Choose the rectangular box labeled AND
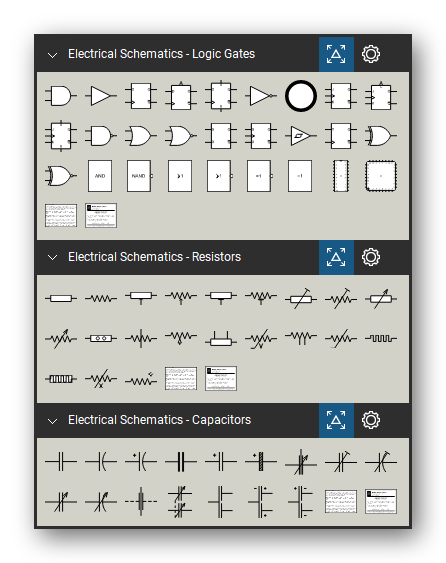This screenshot has width=446, height=563. [100, 176]
